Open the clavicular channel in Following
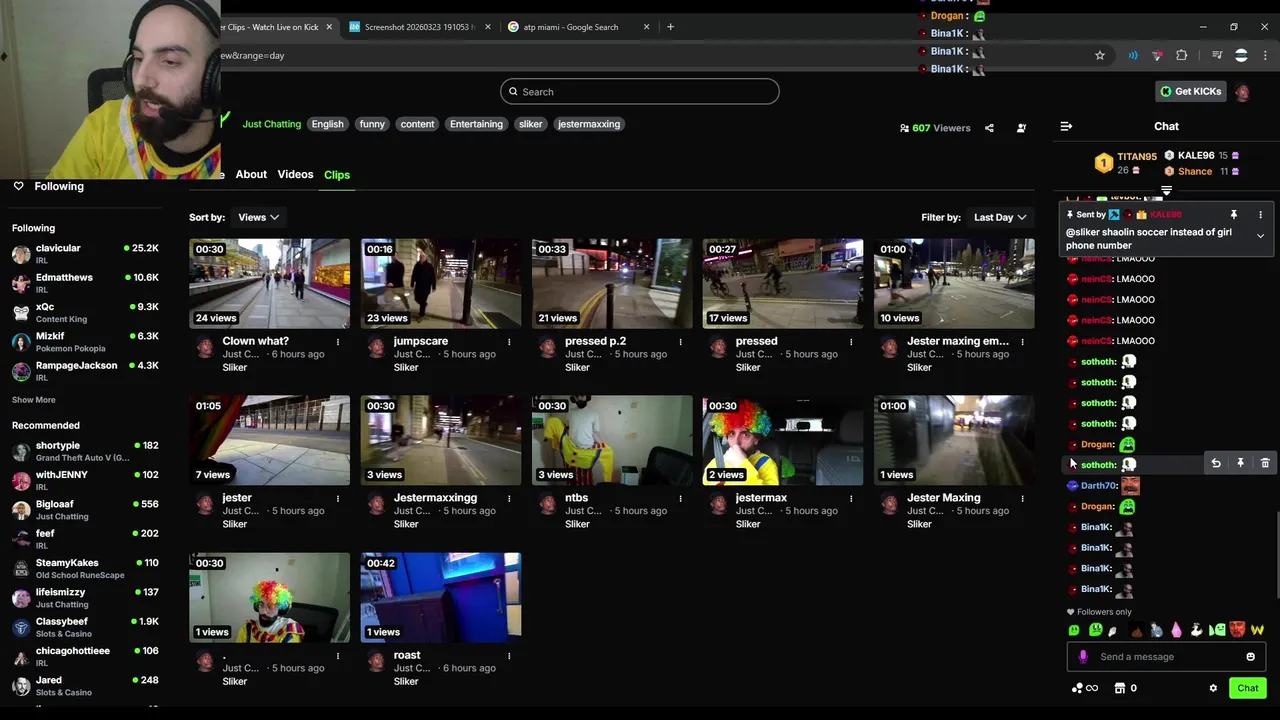This screenshot has height=720, width=1280. [x=85, y=253]
